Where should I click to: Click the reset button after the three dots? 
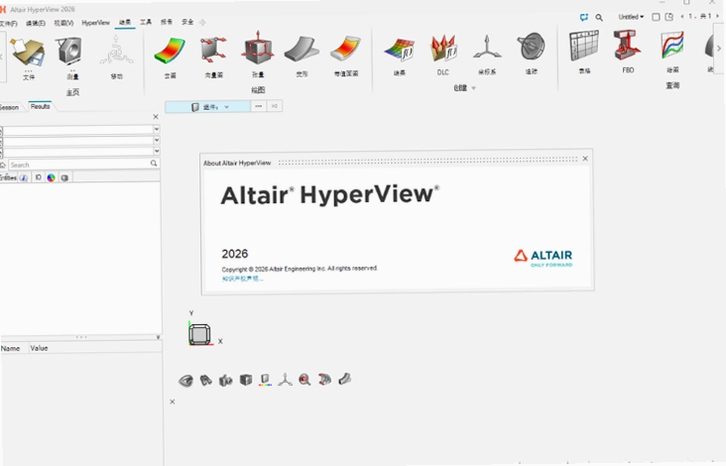point(274,106)
